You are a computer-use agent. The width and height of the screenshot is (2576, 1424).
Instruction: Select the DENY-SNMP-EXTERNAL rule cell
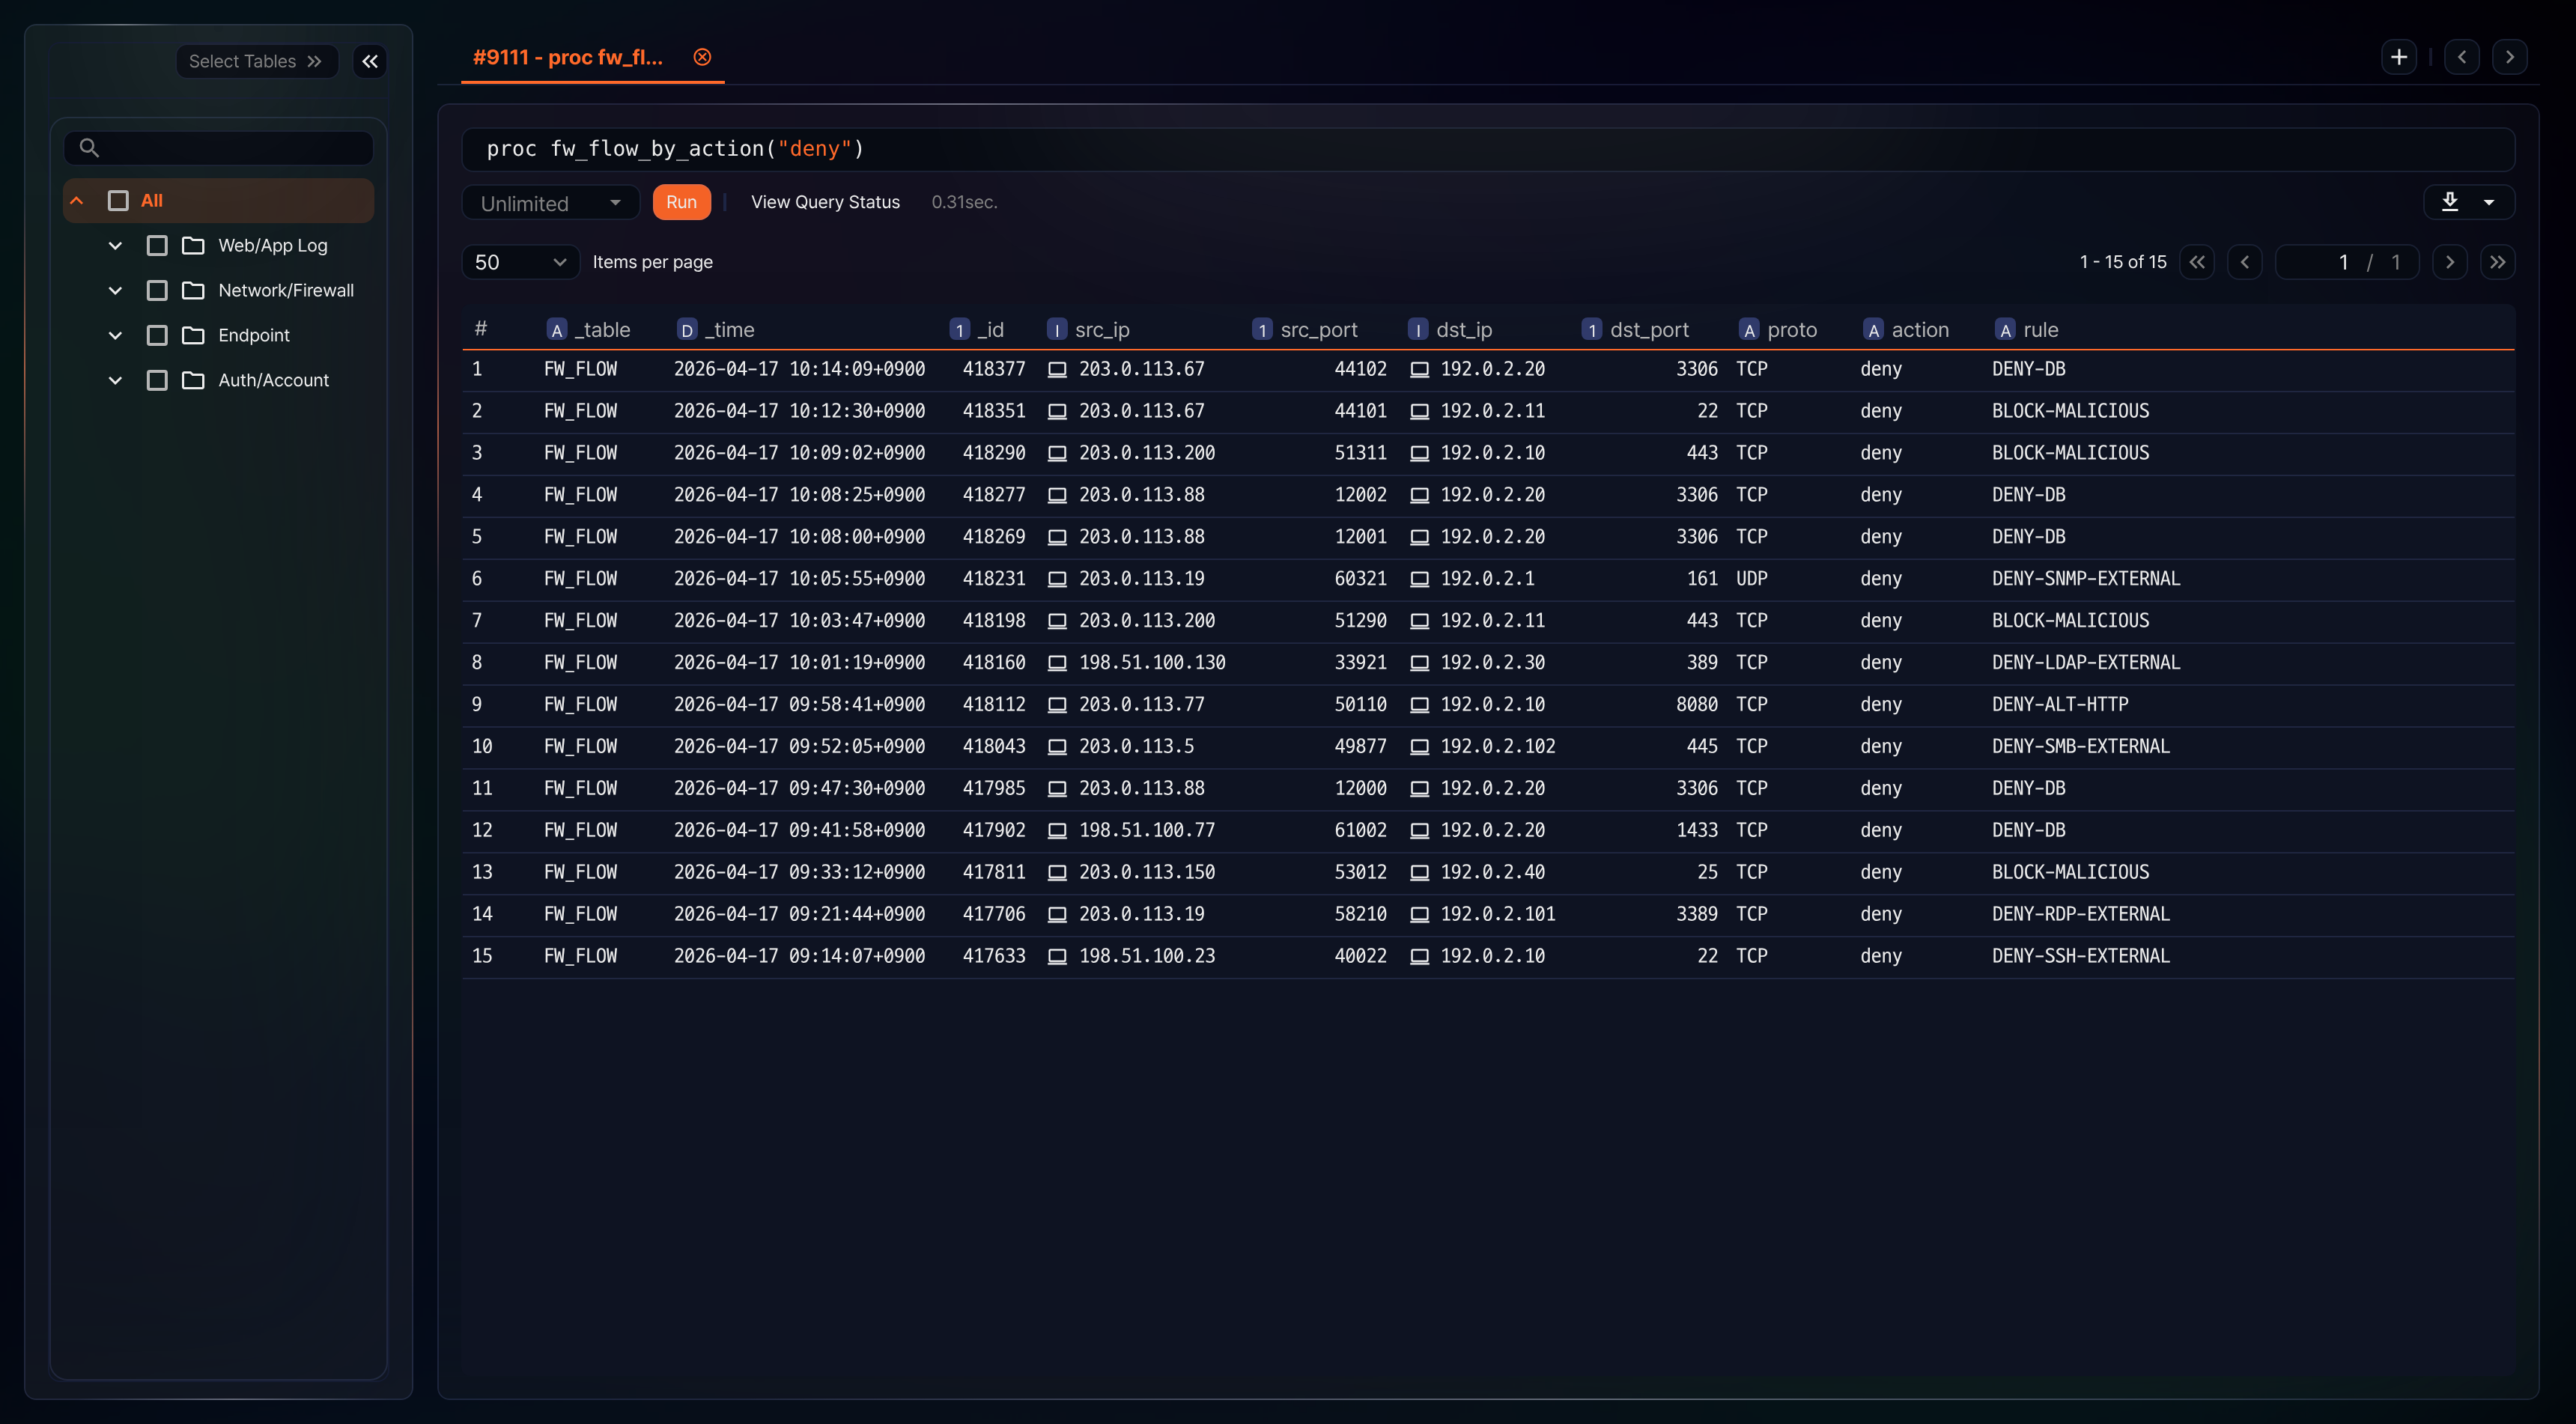click(x=2085, y=579)
